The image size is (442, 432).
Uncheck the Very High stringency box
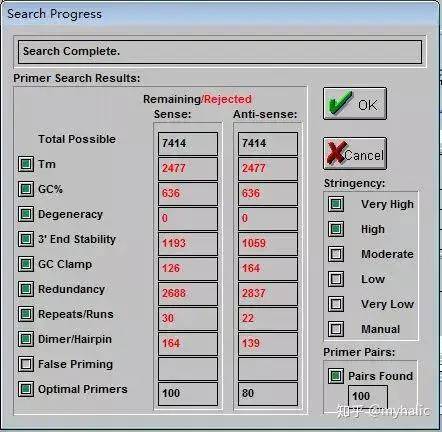[x=336, y=204]
